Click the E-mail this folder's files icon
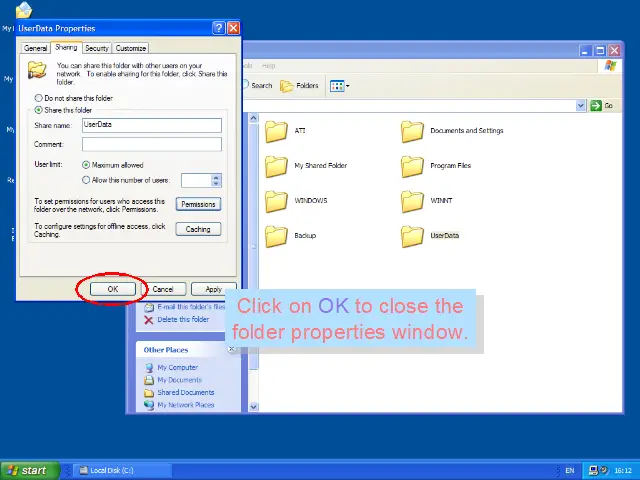 click(x=149, y=307)
